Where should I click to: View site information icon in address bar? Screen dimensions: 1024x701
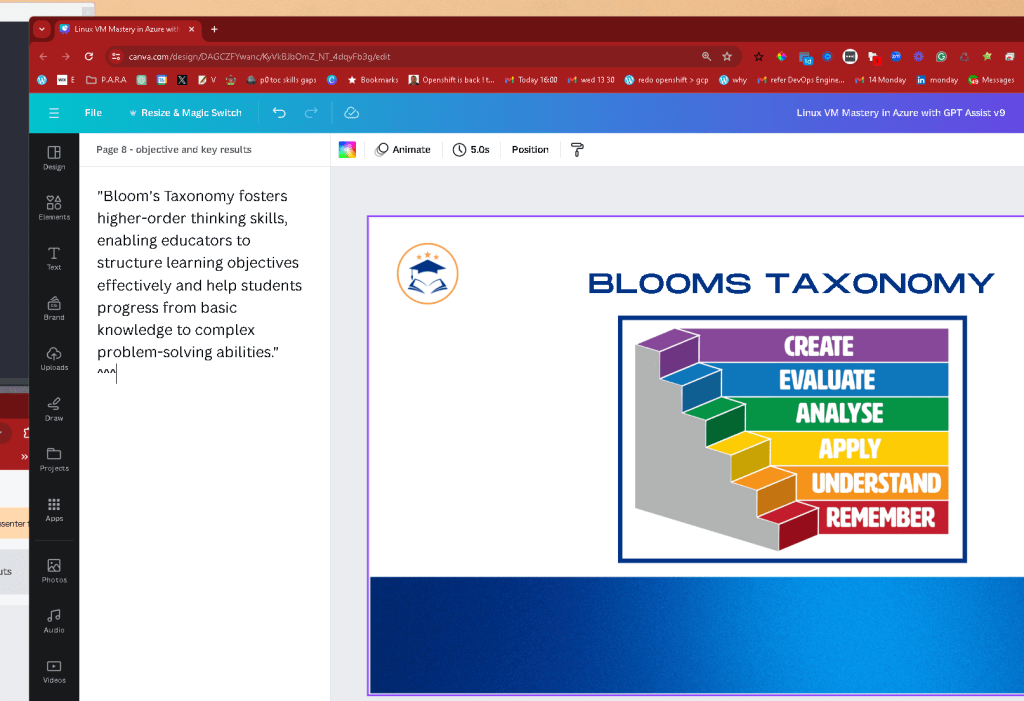click(x=116, y=57)
